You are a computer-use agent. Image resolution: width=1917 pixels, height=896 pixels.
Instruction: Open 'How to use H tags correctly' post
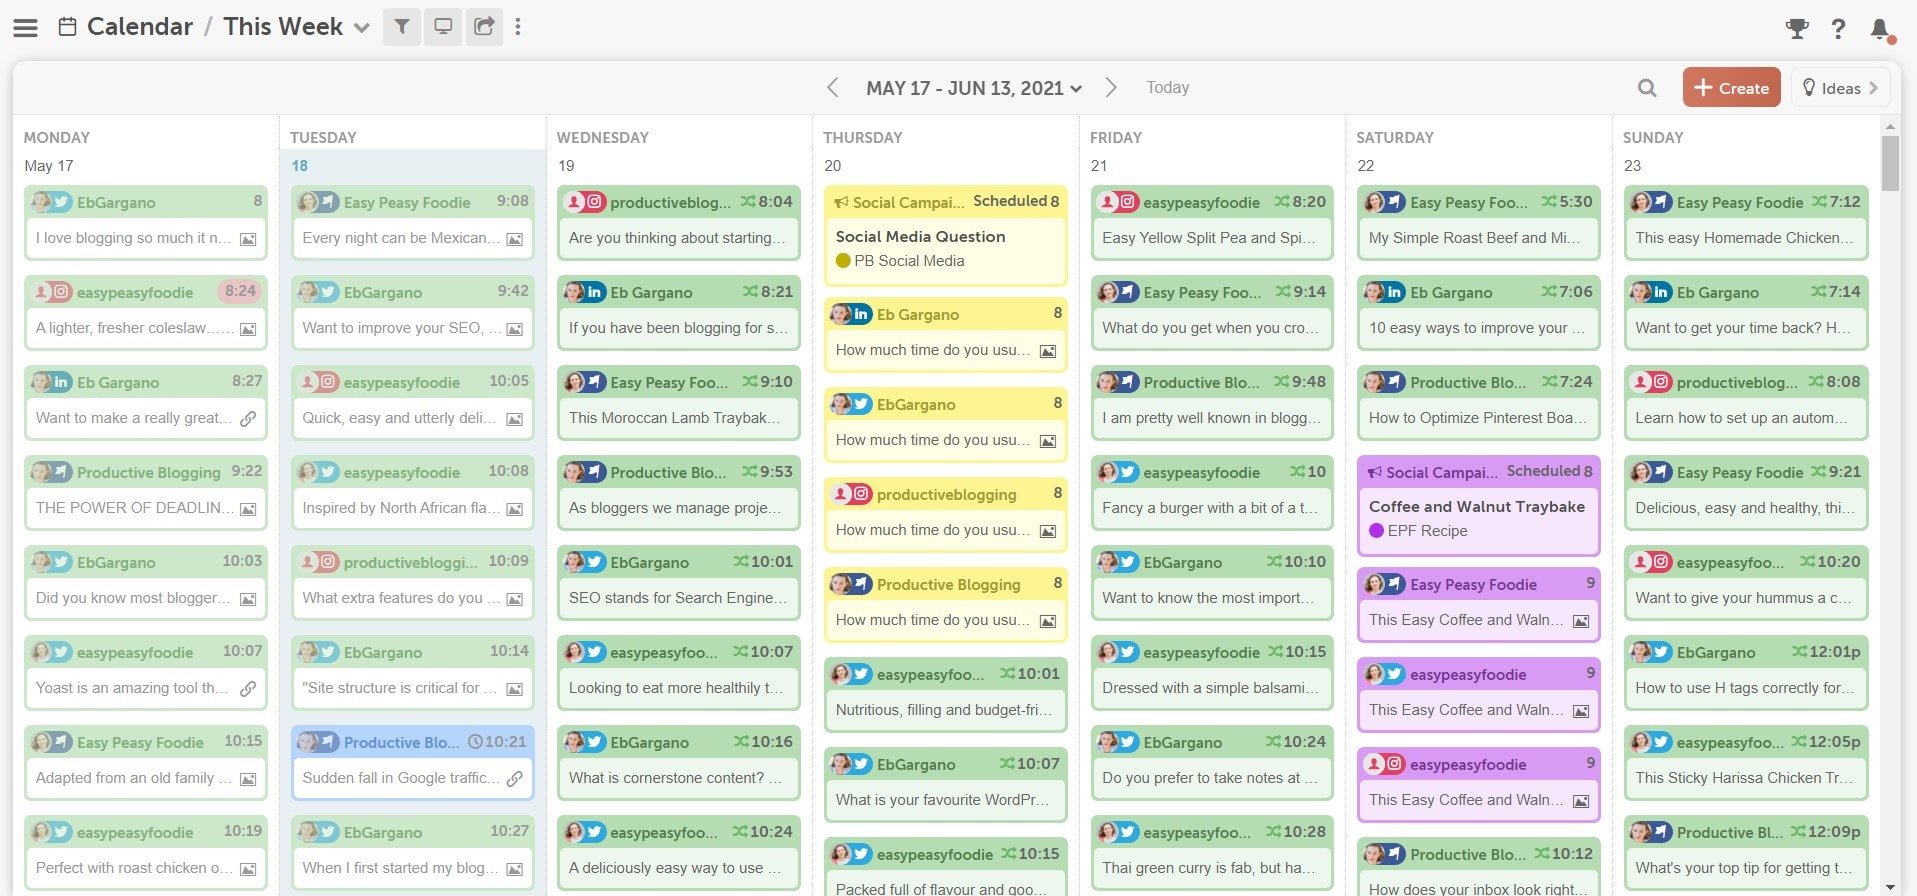(1746, 673)
